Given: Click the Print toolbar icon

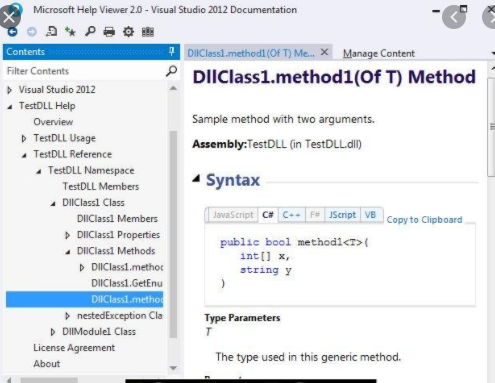Looking at the screenshot, I should (109, 32).
